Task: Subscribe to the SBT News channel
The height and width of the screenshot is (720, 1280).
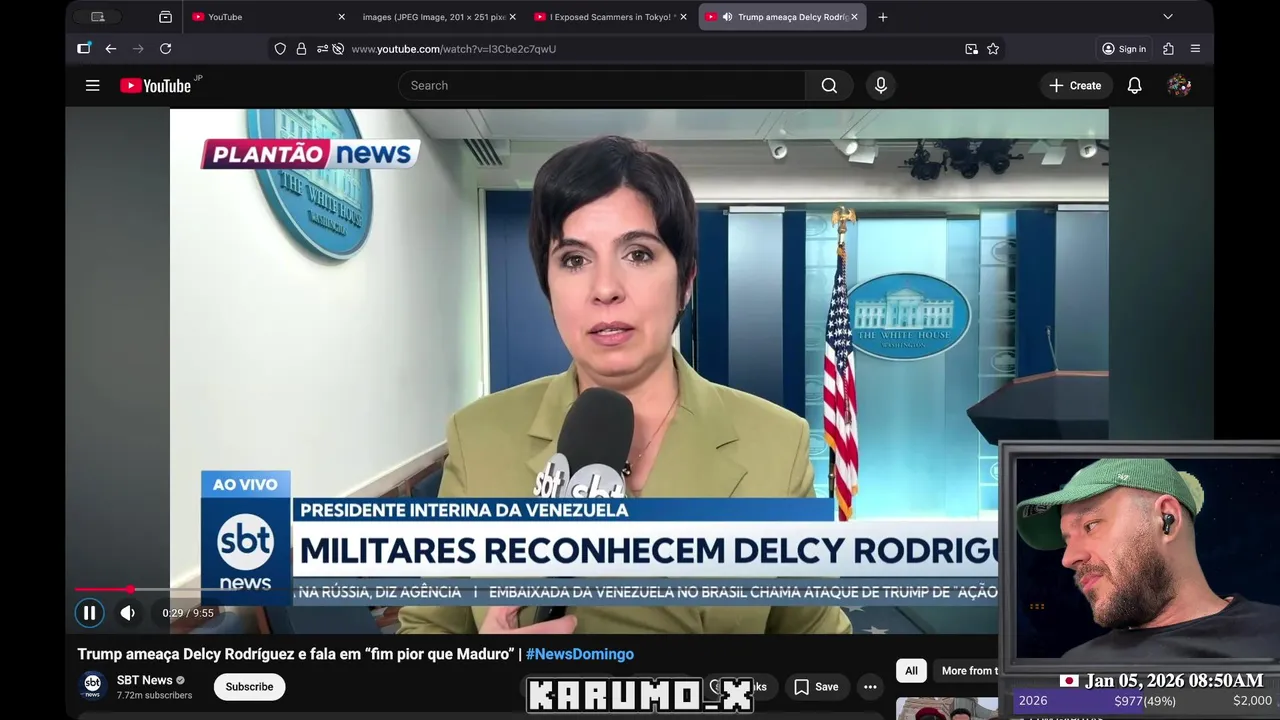Action: point(249,687)
